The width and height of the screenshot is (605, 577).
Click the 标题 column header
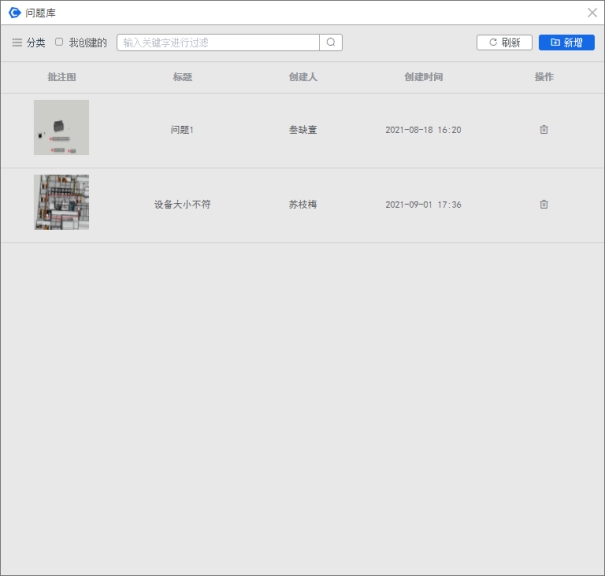182,77
